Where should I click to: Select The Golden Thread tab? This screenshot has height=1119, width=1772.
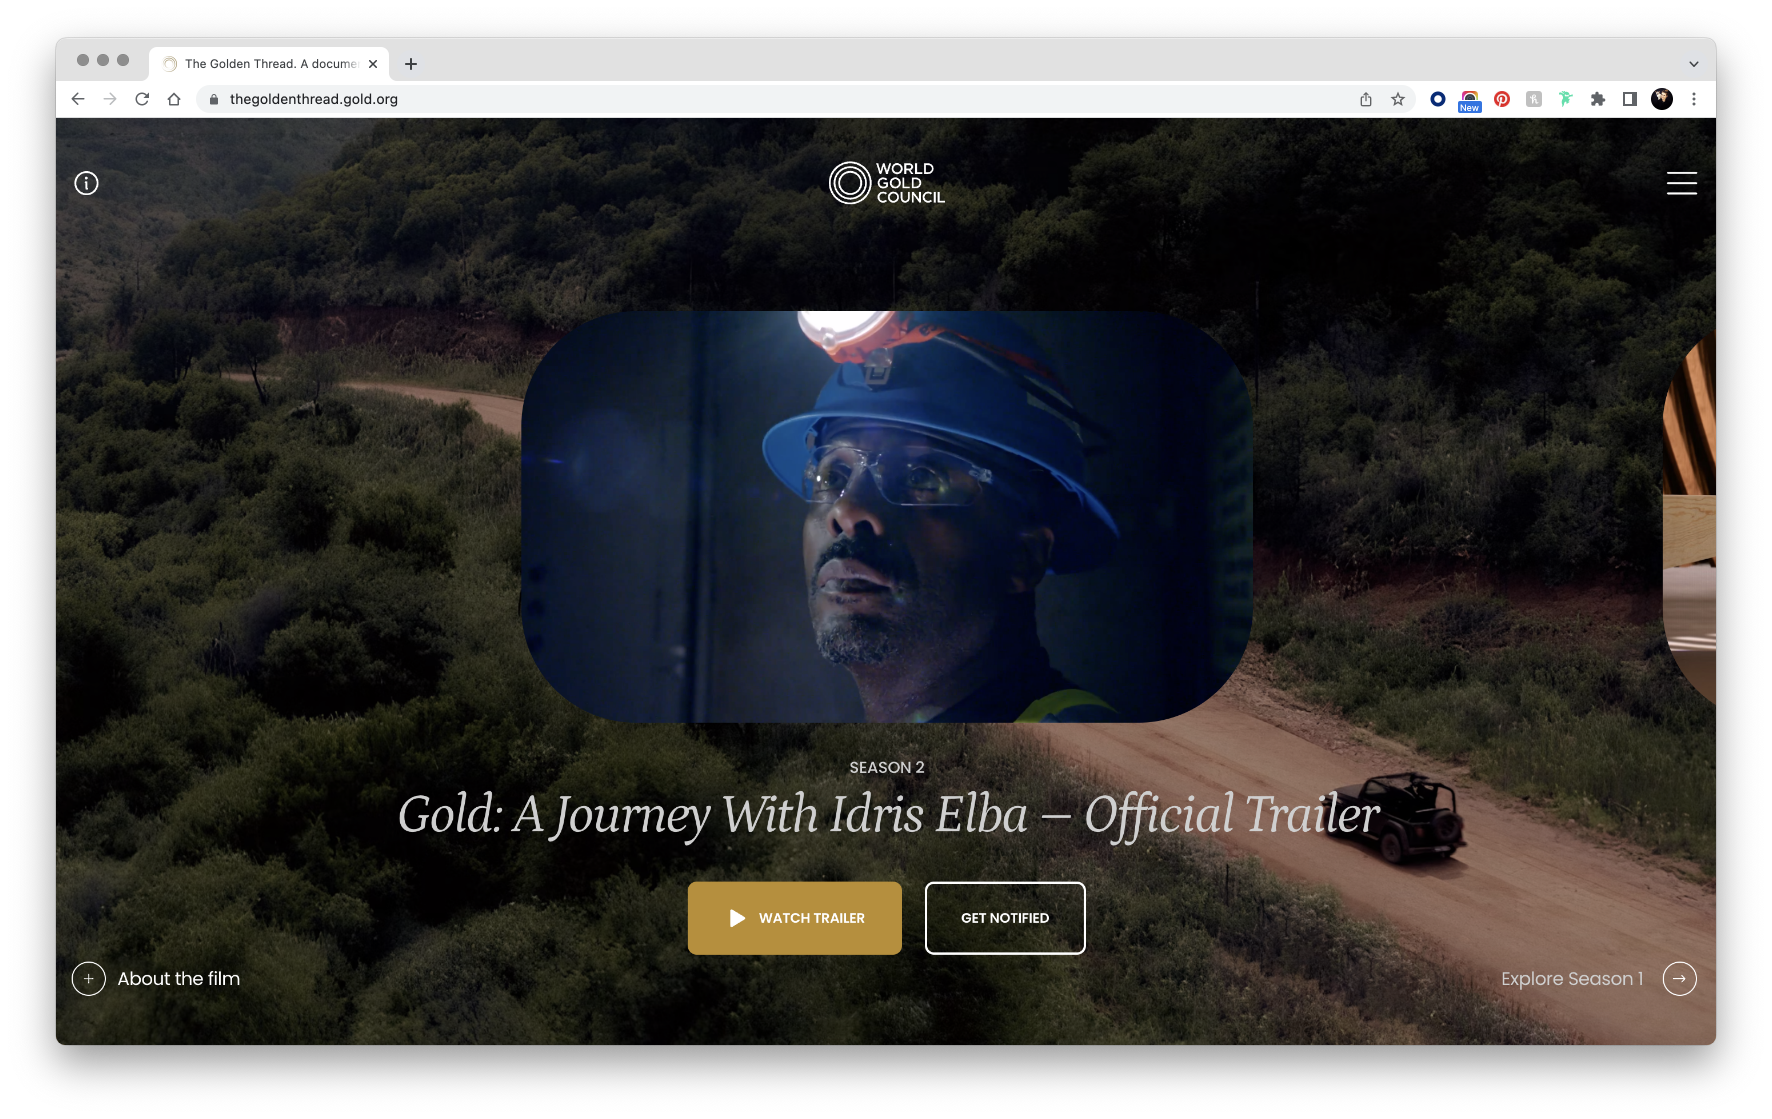(269, 64)
